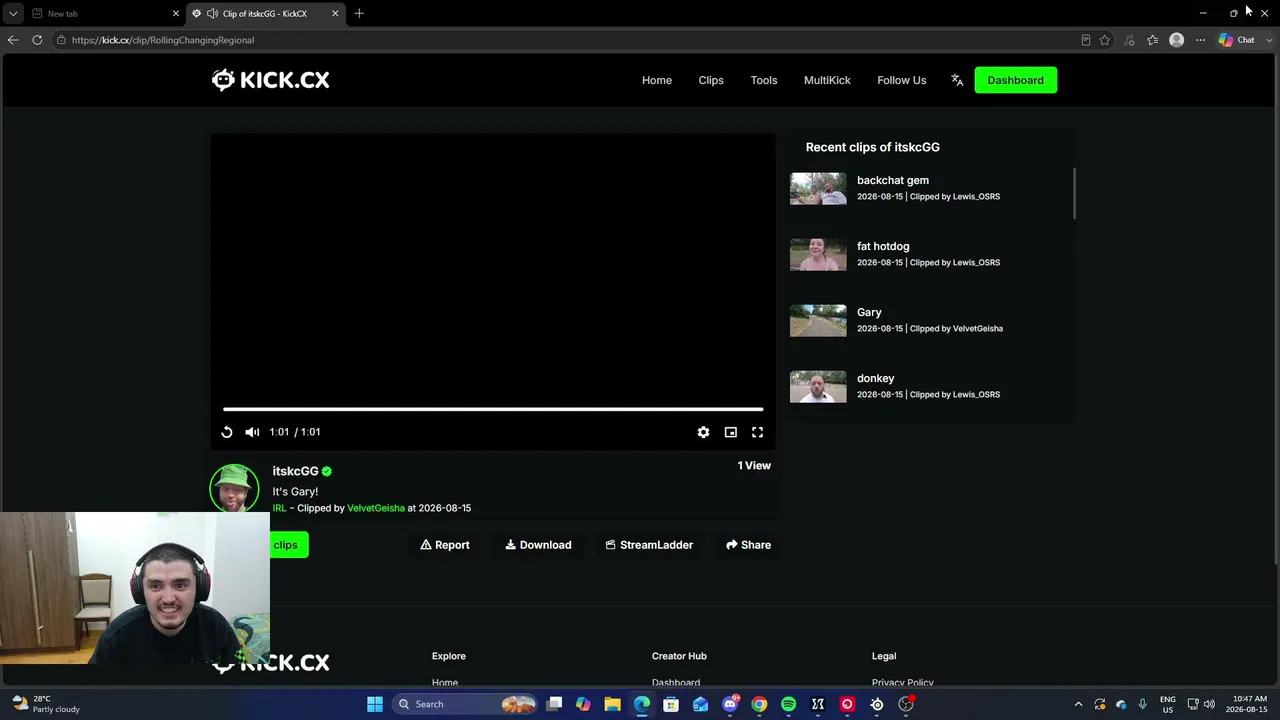The height and width of the screenshot is (720, 1280).
Task: Enter fullscreen on the video player
Action: coord(757,432)
